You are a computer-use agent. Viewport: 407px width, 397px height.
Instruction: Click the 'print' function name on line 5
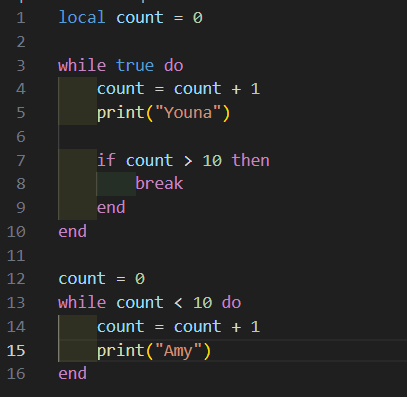121,113
